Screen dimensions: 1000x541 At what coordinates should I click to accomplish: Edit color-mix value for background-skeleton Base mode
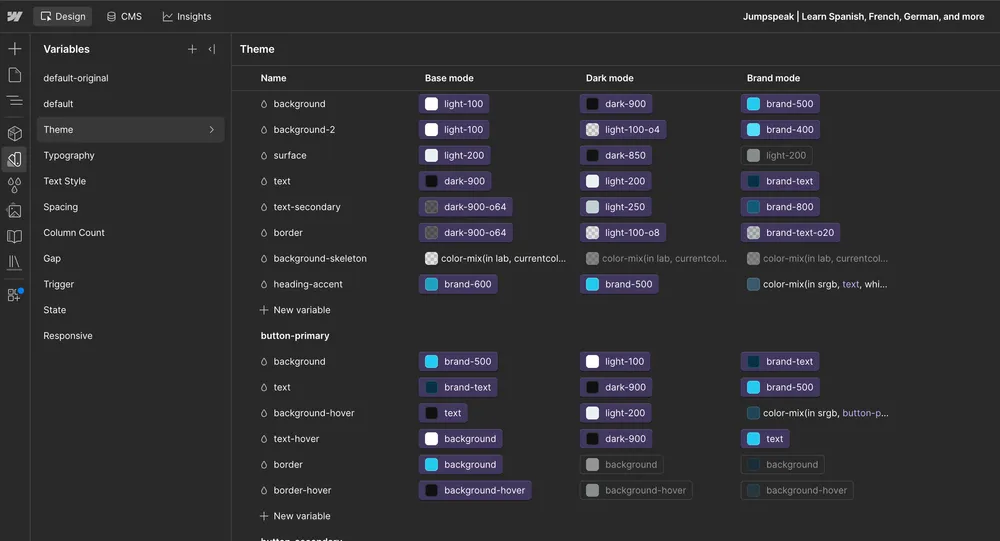pyautogui.click(x=496, y=258)
